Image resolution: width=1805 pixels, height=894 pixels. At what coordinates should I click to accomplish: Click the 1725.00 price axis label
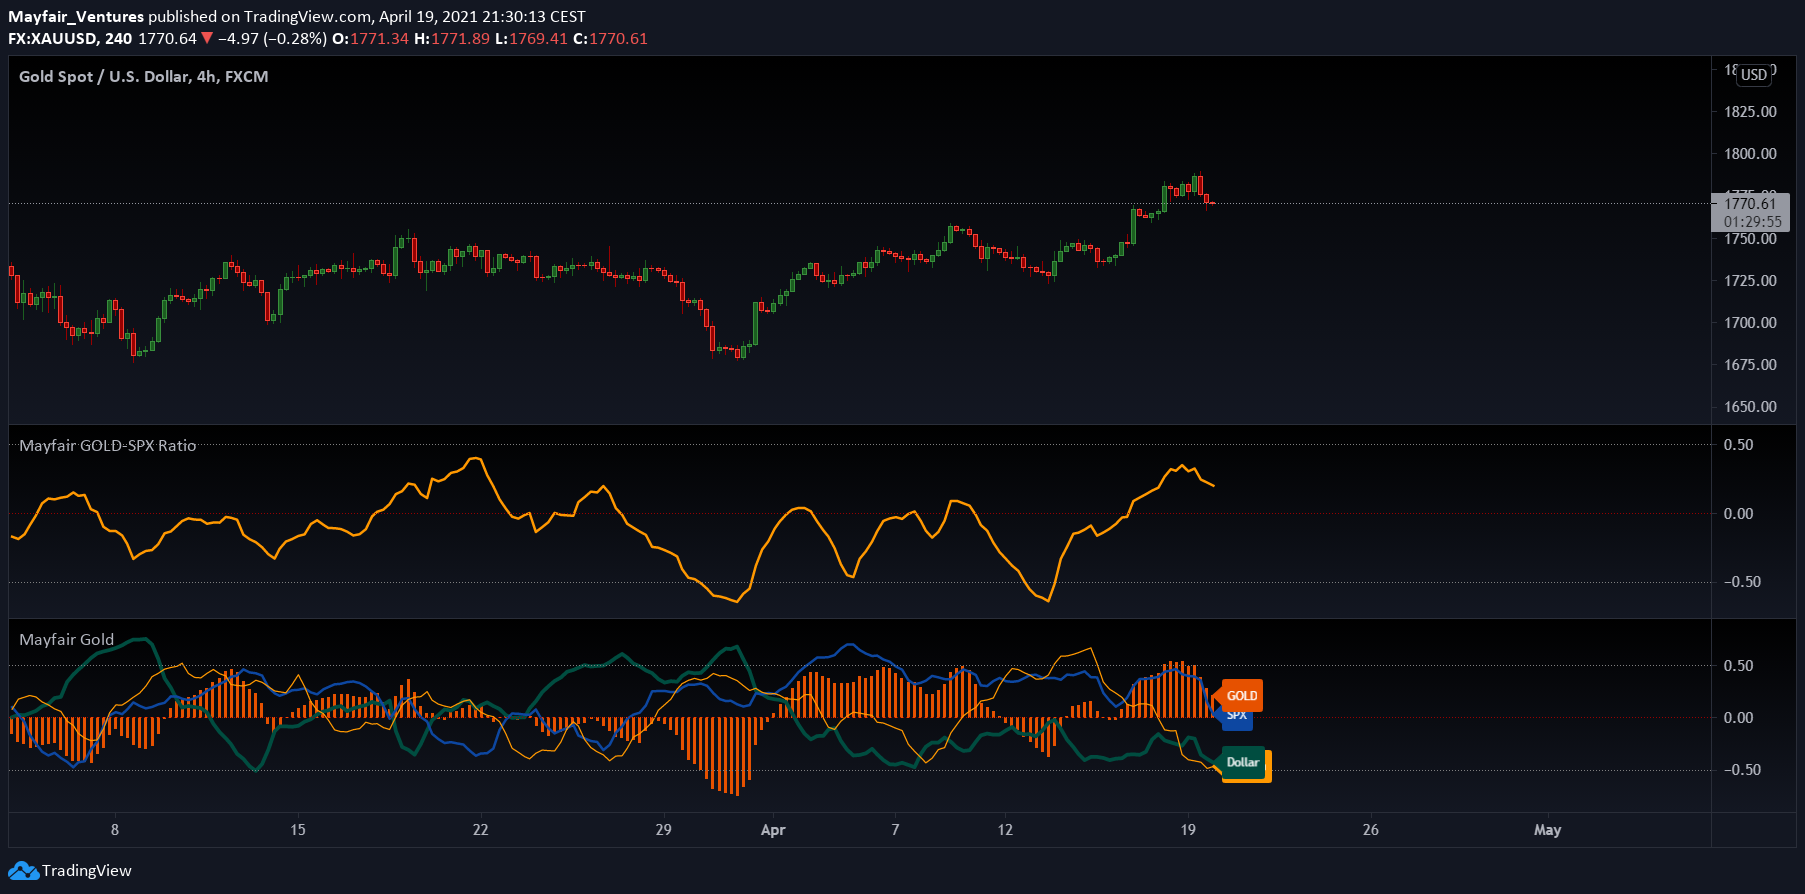(1750, 281)
